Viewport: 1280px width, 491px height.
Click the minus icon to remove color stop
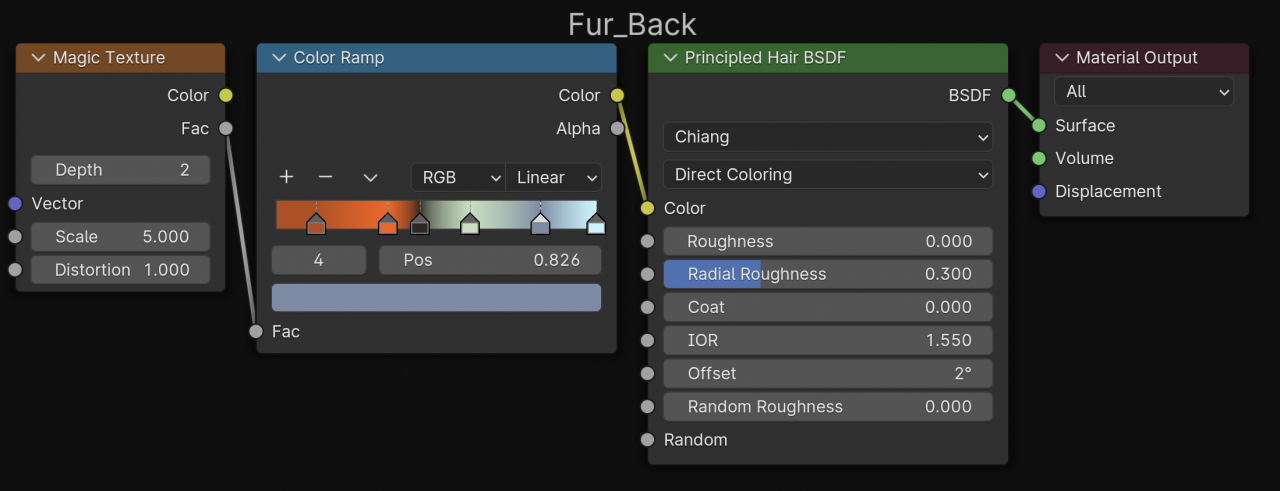(325, 177)
